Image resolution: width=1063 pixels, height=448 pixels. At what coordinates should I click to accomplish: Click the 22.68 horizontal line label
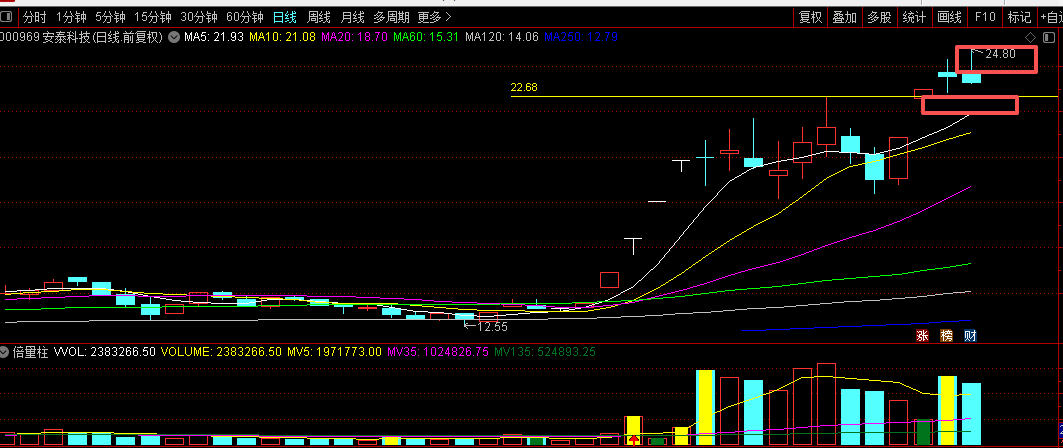tap(524, 87)
